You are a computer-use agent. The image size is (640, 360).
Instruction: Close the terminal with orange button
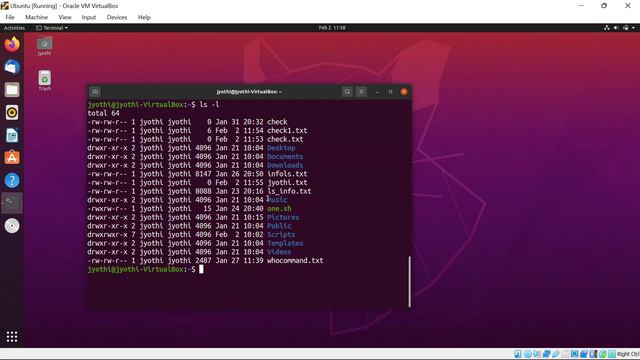(404, 92)
